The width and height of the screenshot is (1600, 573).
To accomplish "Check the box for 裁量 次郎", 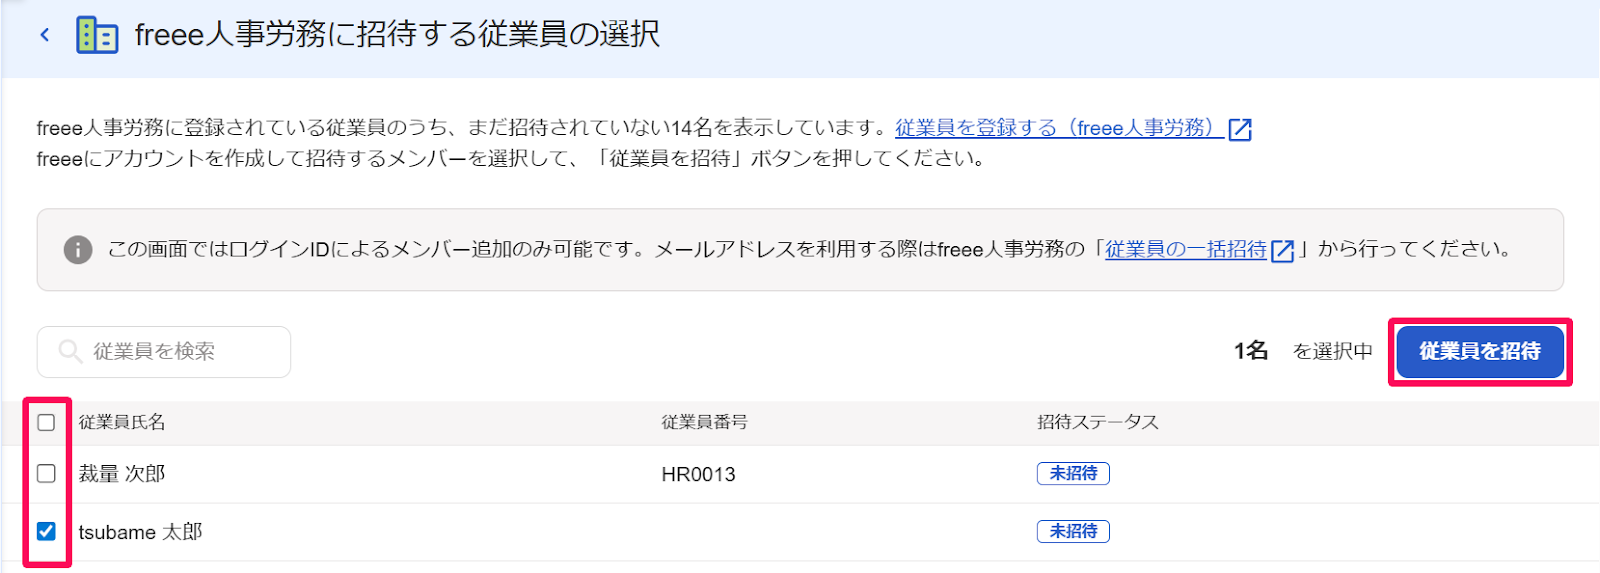I will pos(46,473).
